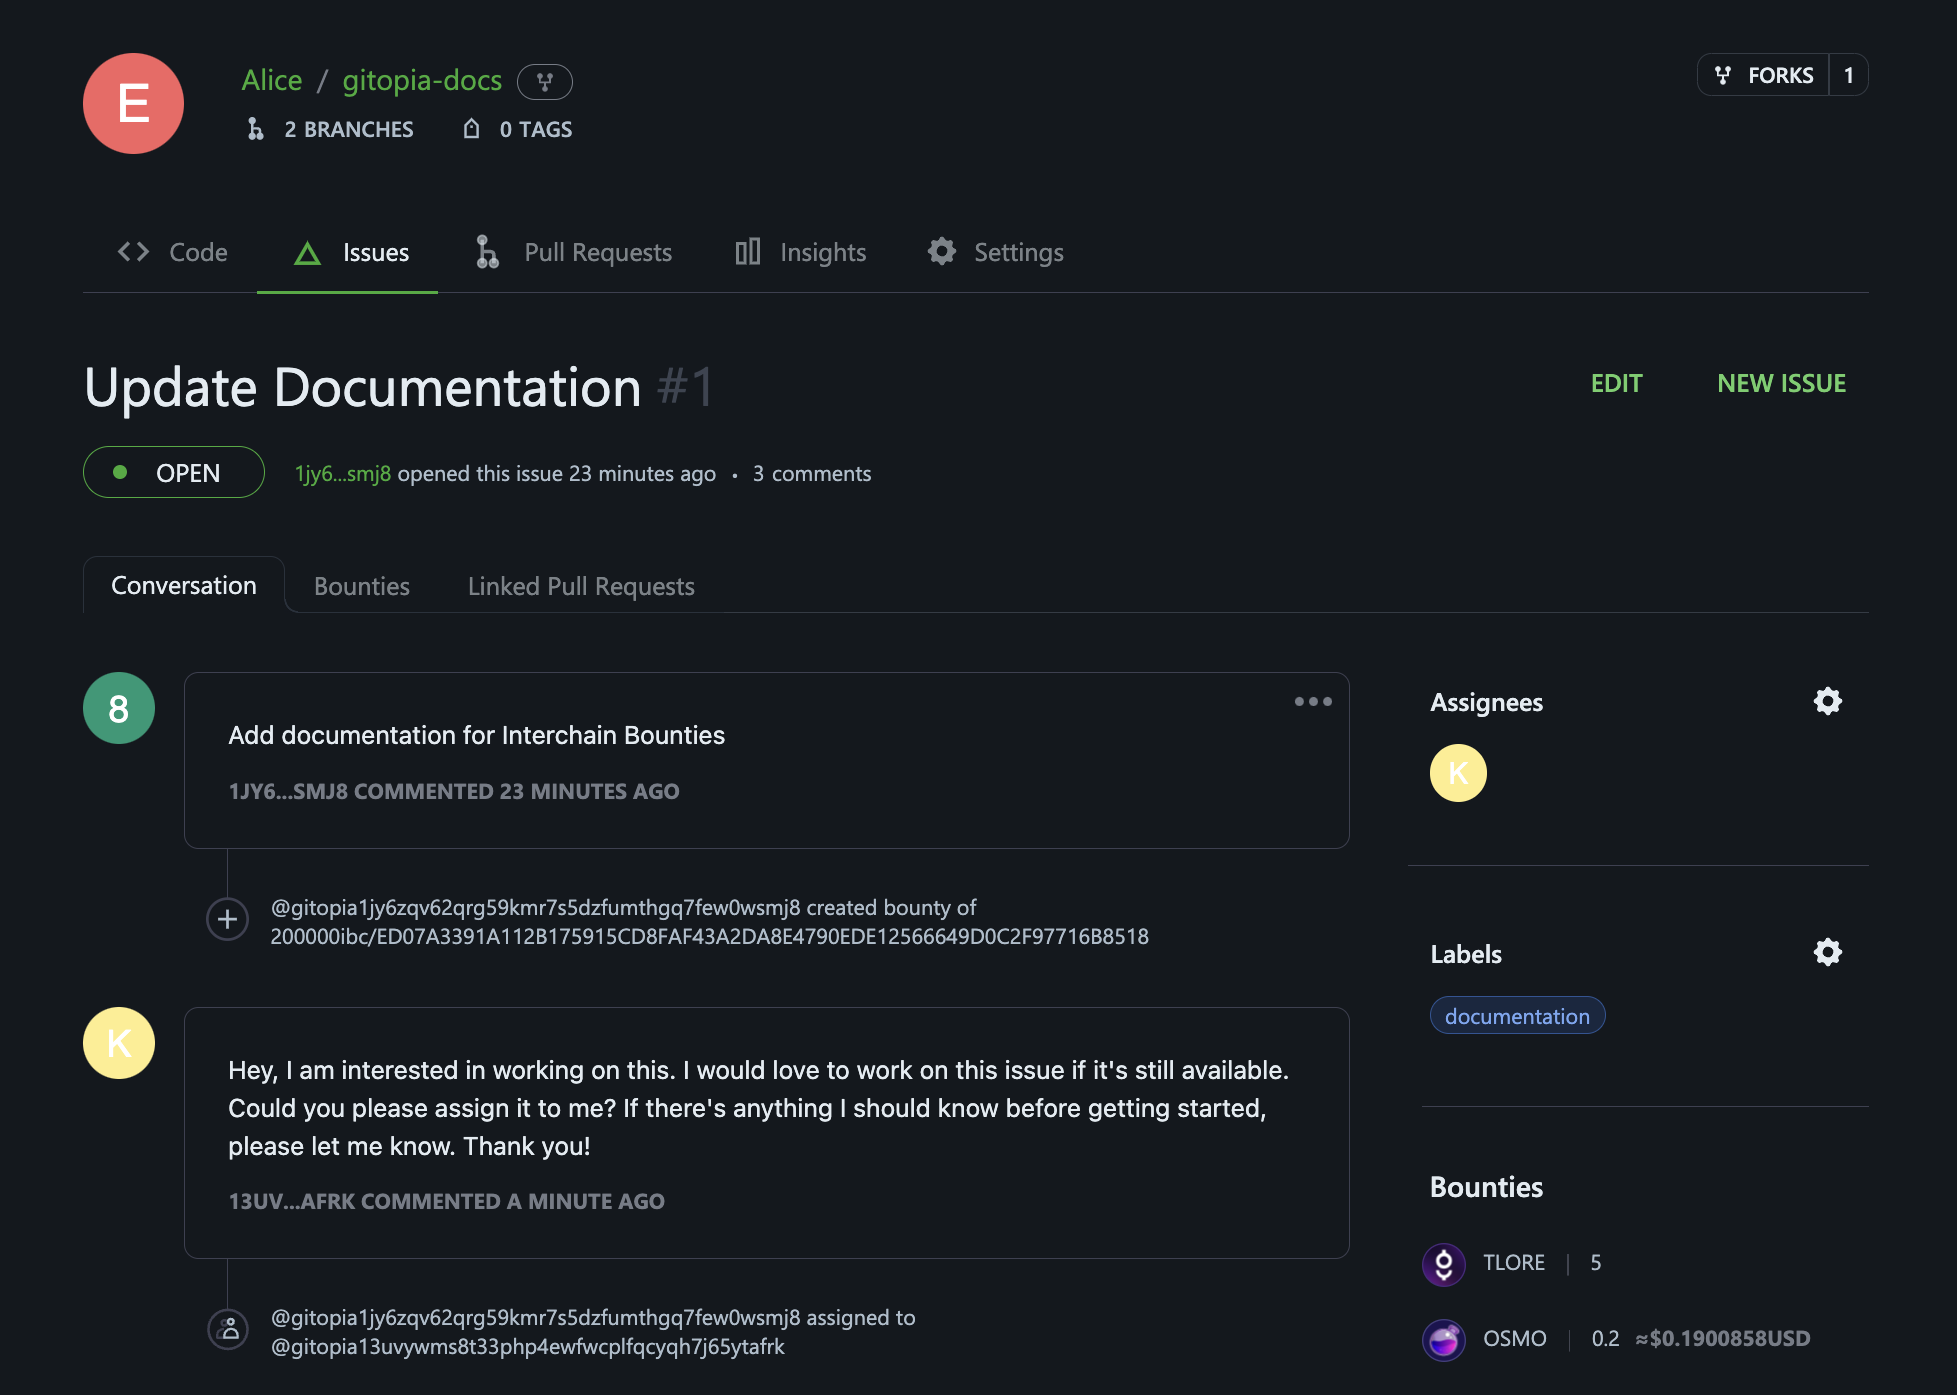Click the red E repository avatar
Image resolution: width=1957 pixels, height=1395 pixels.
pos(133,103)
